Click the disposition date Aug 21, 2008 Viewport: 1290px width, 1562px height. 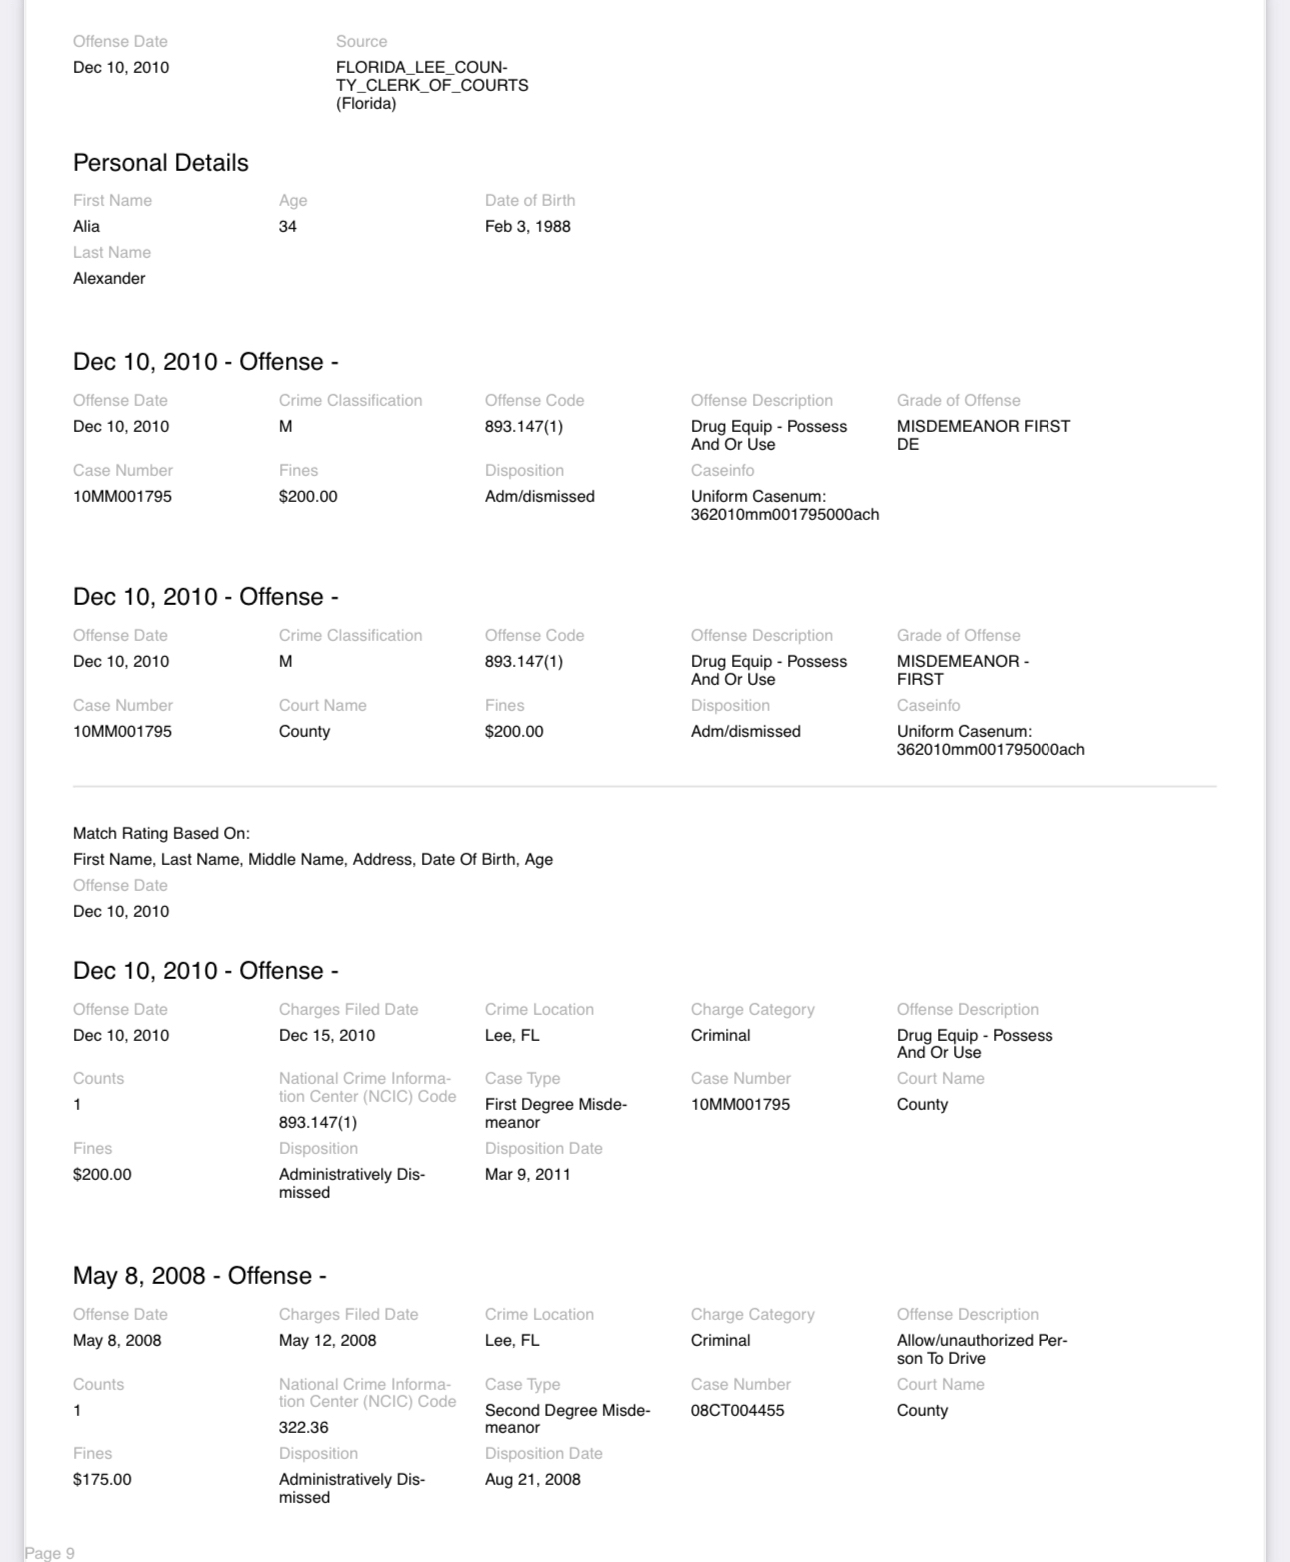pos(532,1480)
